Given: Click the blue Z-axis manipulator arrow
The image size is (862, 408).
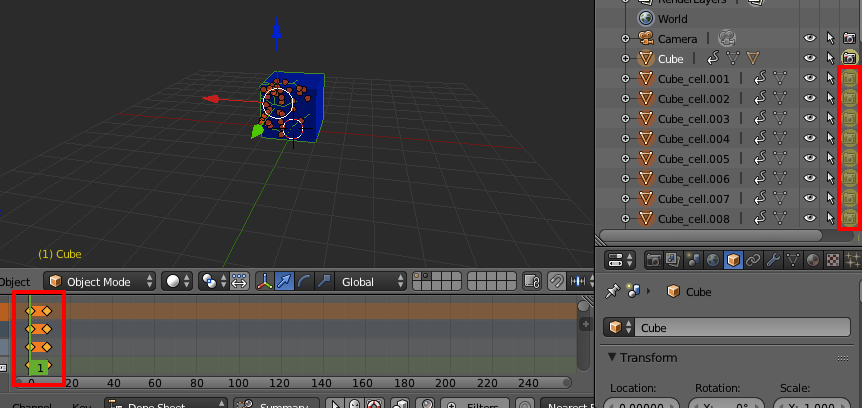Looking at the screenshot, I should pyautogui.click(x=277, y=27).
